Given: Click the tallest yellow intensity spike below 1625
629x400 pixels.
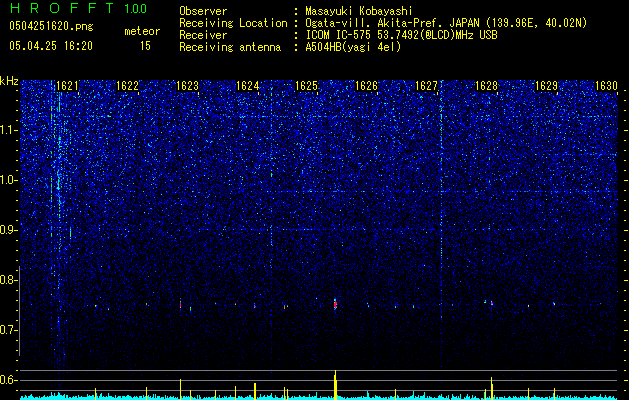Looking at the screenshot, I should [x=335, y=385].
